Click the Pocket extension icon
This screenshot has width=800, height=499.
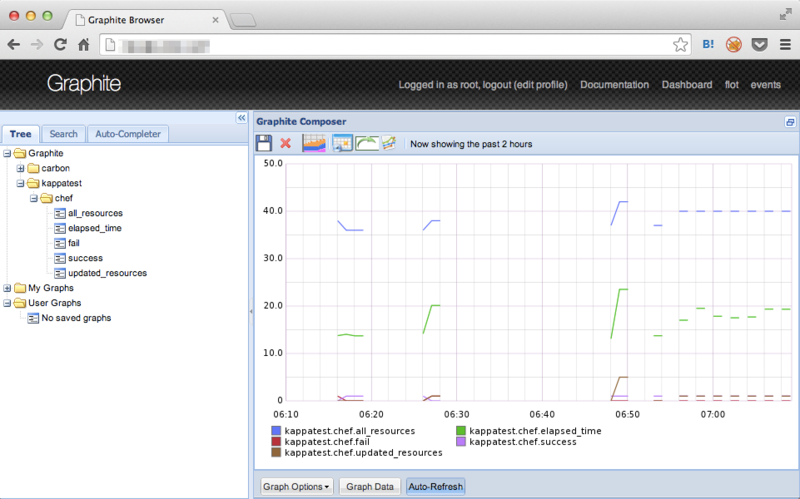coord(759,45)
